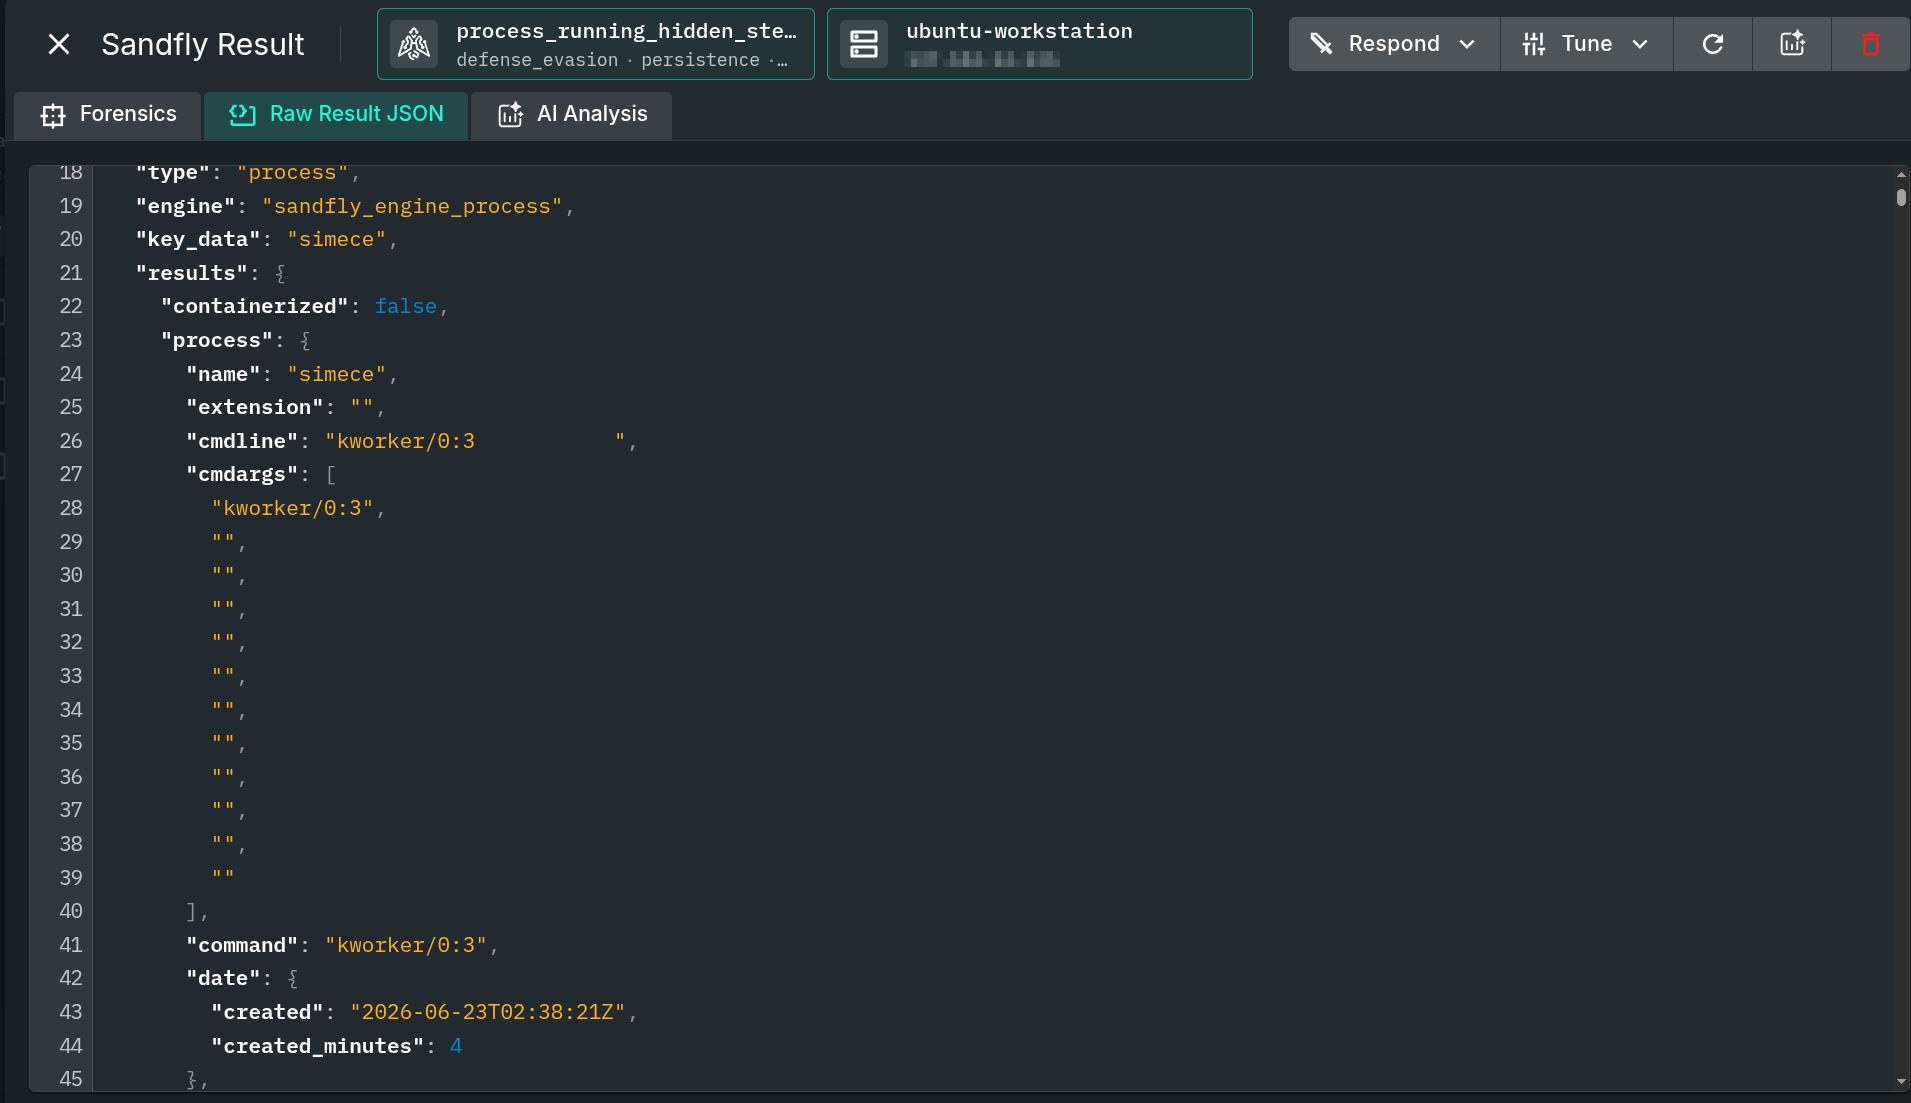
Task: Open the ubuntu-workstation host card
Action: pos(1039,44)
